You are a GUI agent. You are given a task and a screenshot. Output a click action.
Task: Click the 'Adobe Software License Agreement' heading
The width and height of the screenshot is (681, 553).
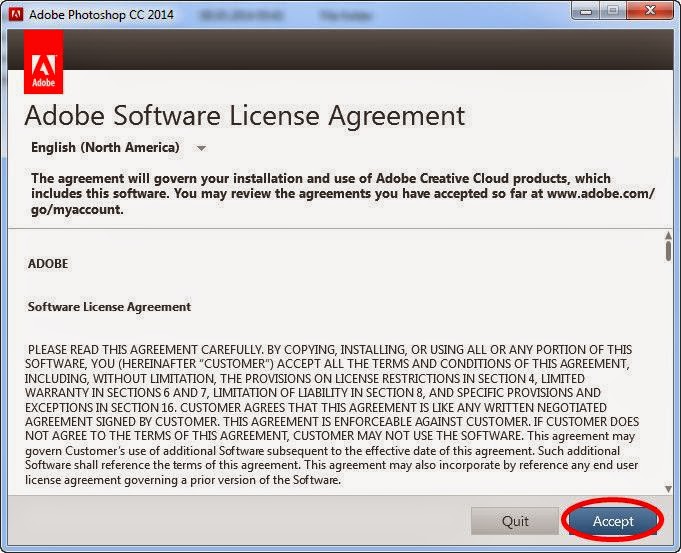(x=245, y=116)
